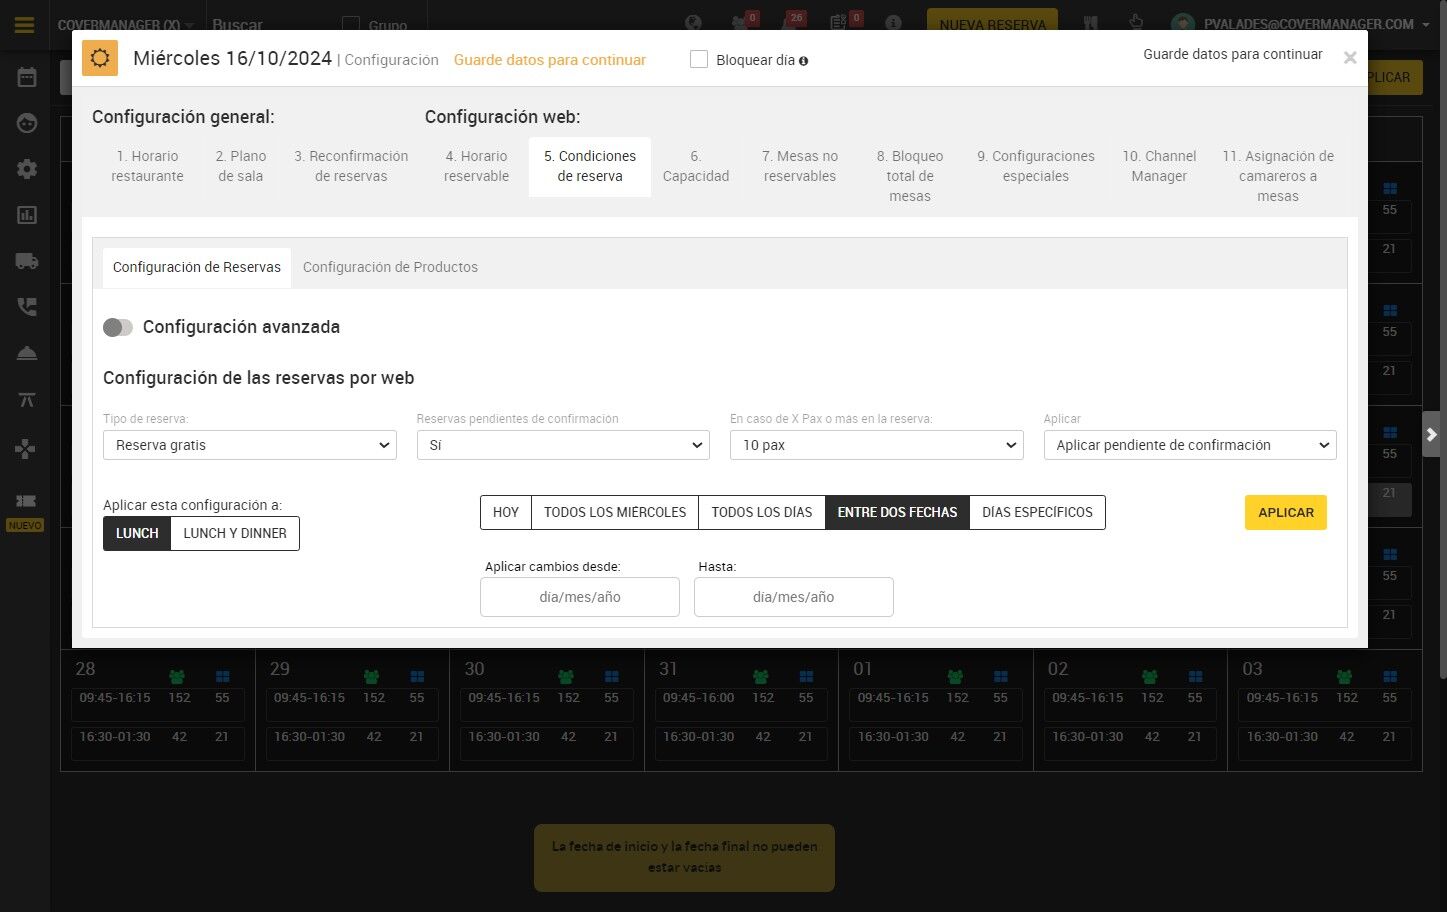Enable the Configuración avanzada switch

click(118, 327)
